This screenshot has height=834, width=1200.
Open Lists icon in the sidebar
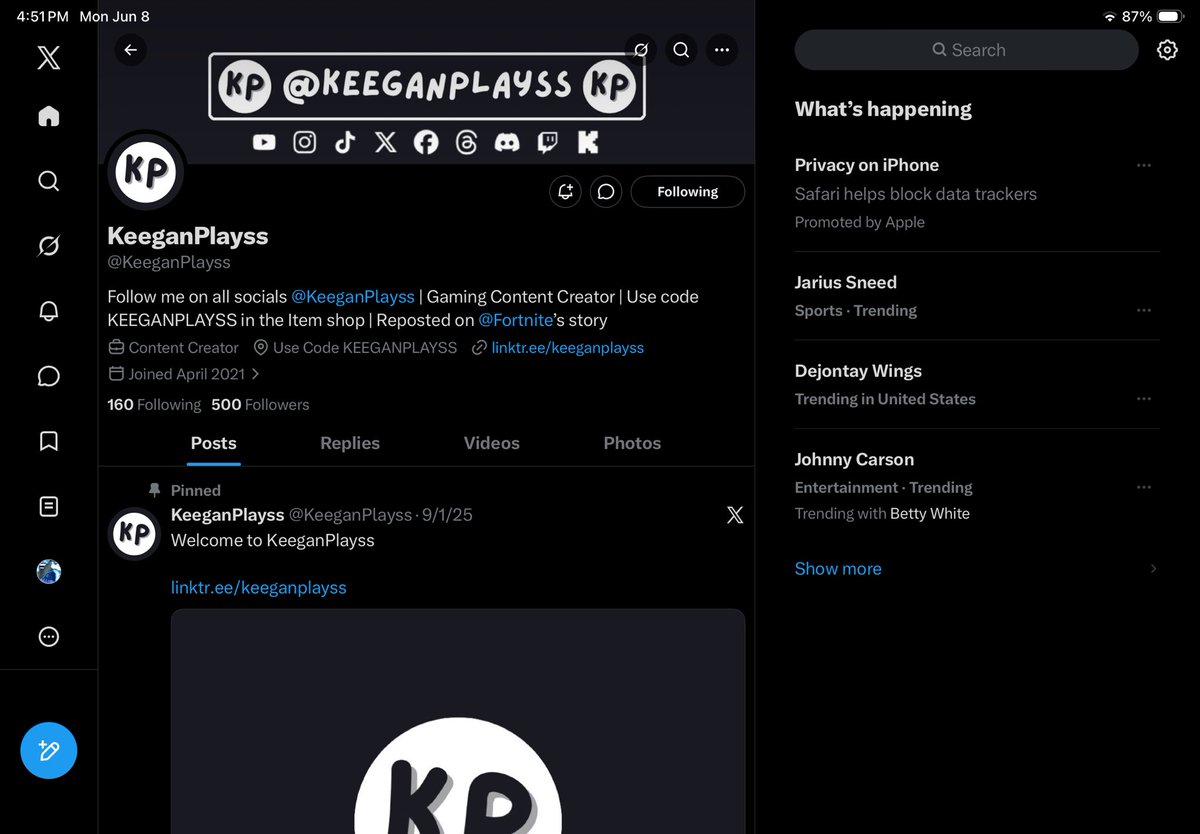tap(48, 507)
